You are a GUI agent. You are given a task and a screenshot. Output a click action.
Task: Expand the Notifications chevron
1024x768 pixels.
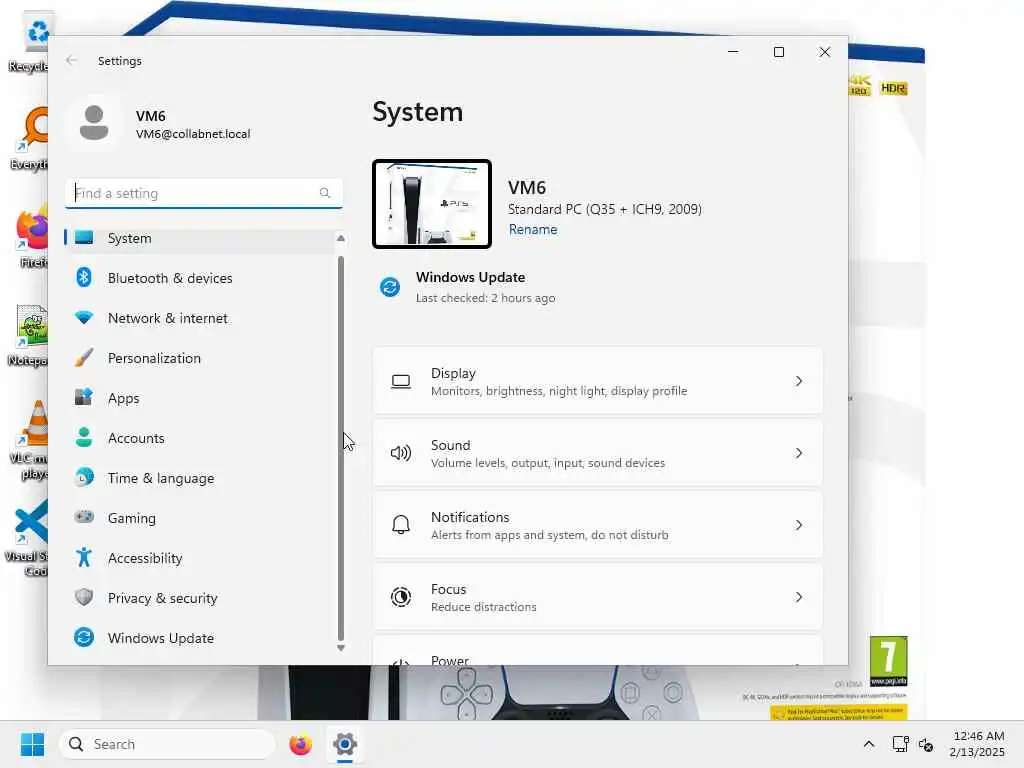799,525
